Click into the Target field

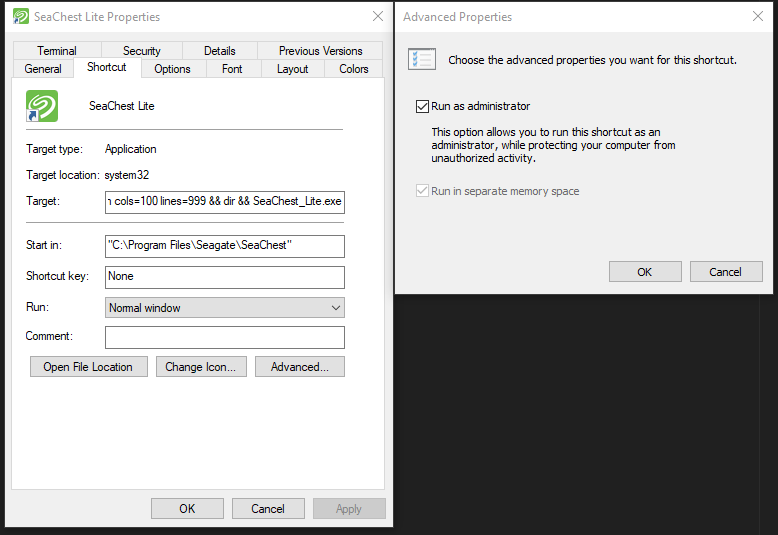(x=225, y=202)
